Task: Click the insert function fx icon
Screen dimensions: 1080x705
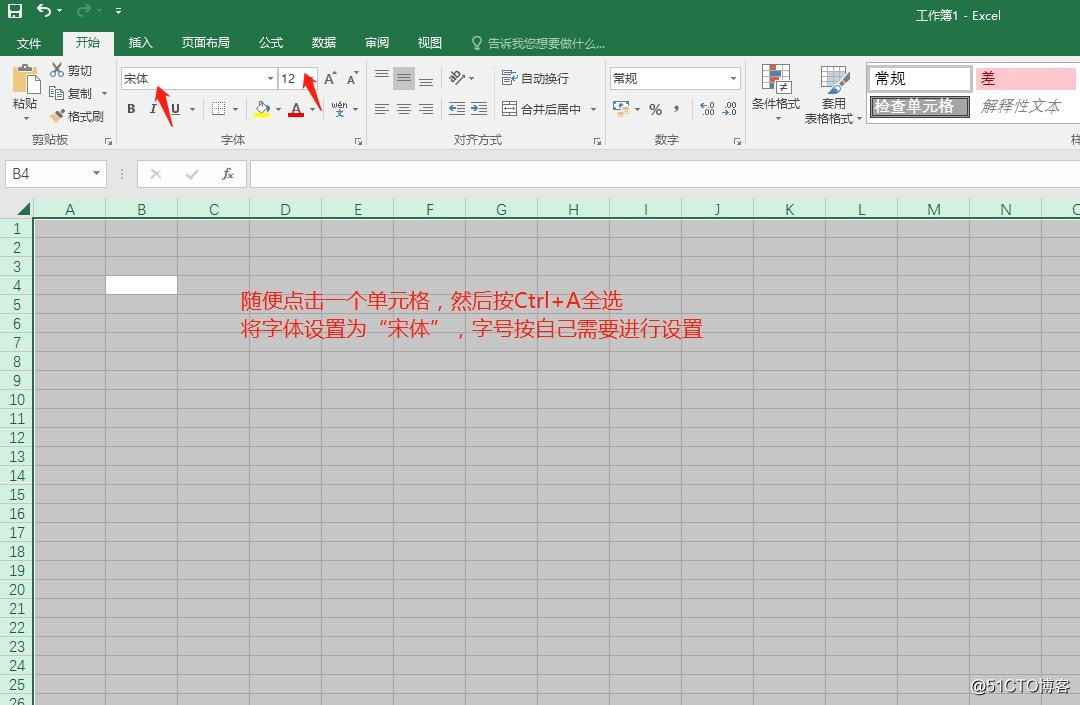Action: (227, 174)
